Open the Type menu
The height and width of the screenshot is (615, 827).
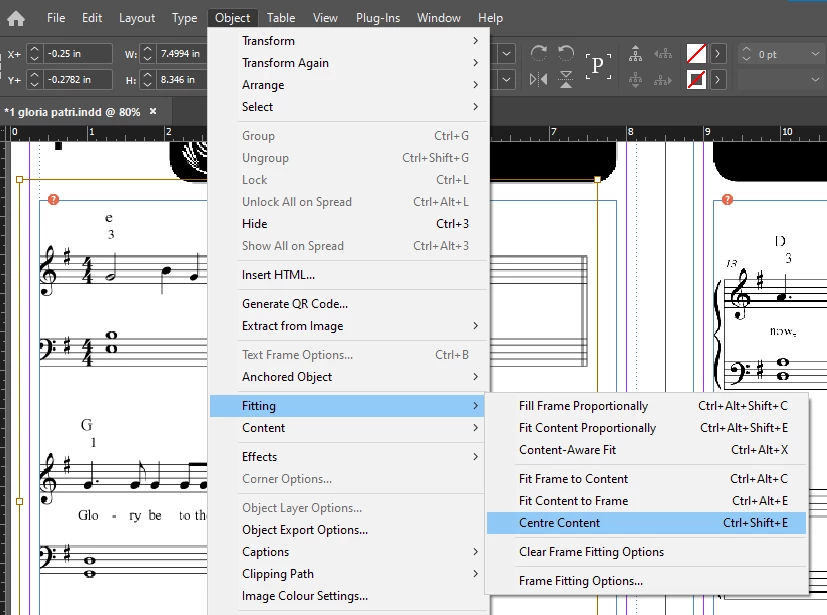(185, 18)
